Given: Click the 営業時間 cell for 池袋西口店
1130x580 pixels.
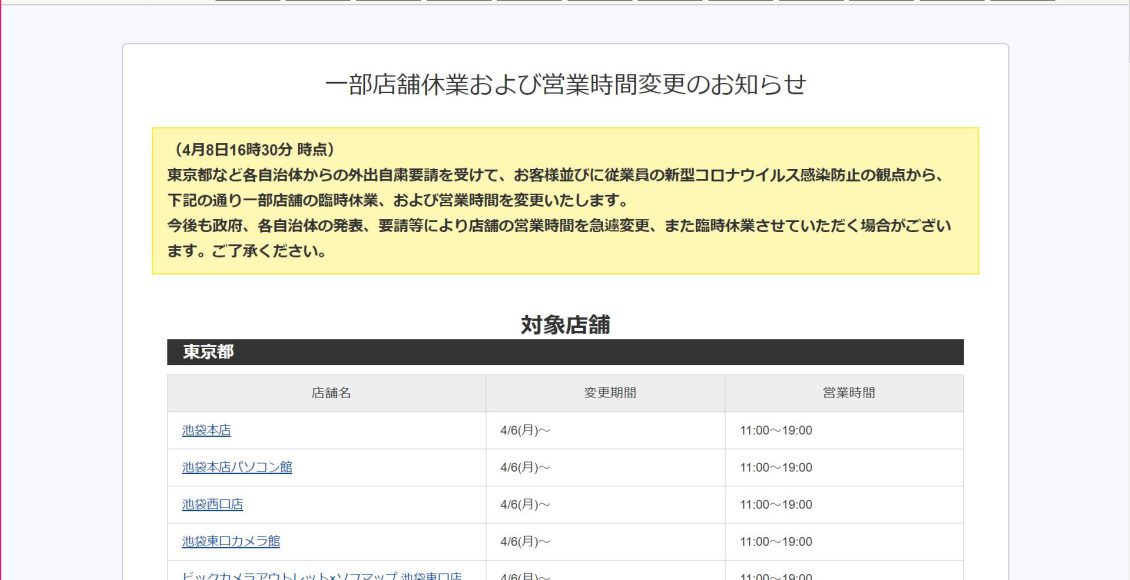Looking at the screenshot, I should point(776,505).
